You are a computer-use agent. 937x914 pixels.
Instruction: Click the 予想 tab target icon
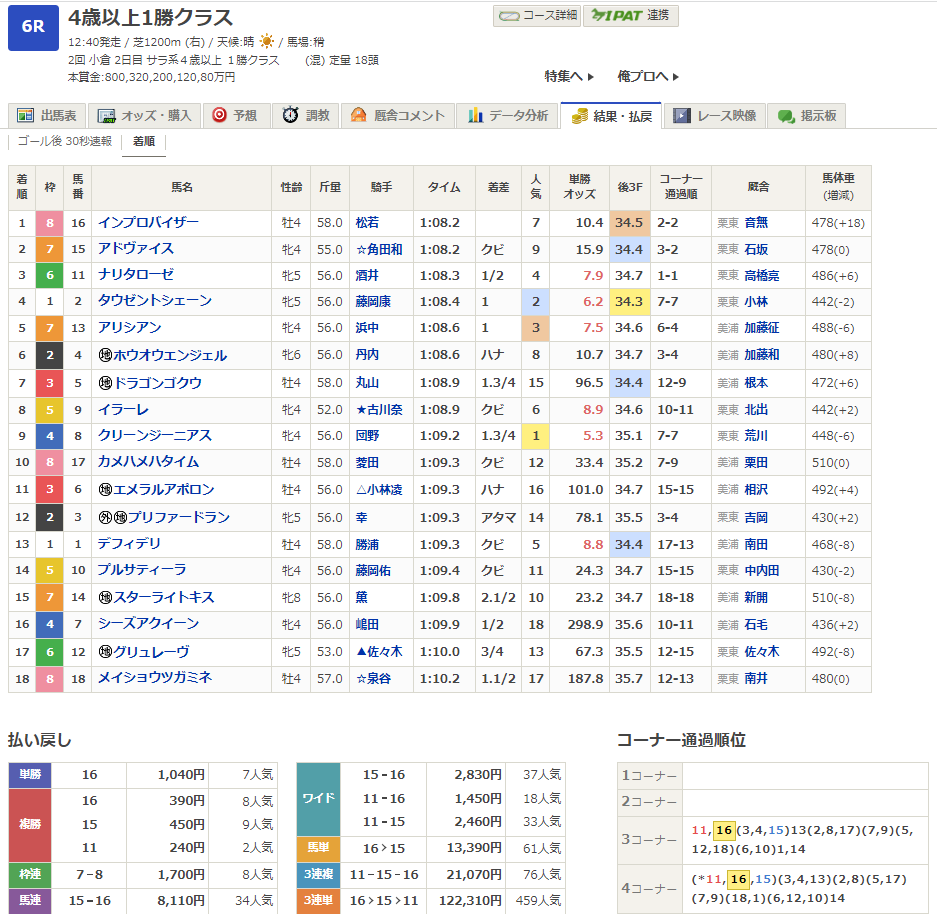[x=219, y=116]
